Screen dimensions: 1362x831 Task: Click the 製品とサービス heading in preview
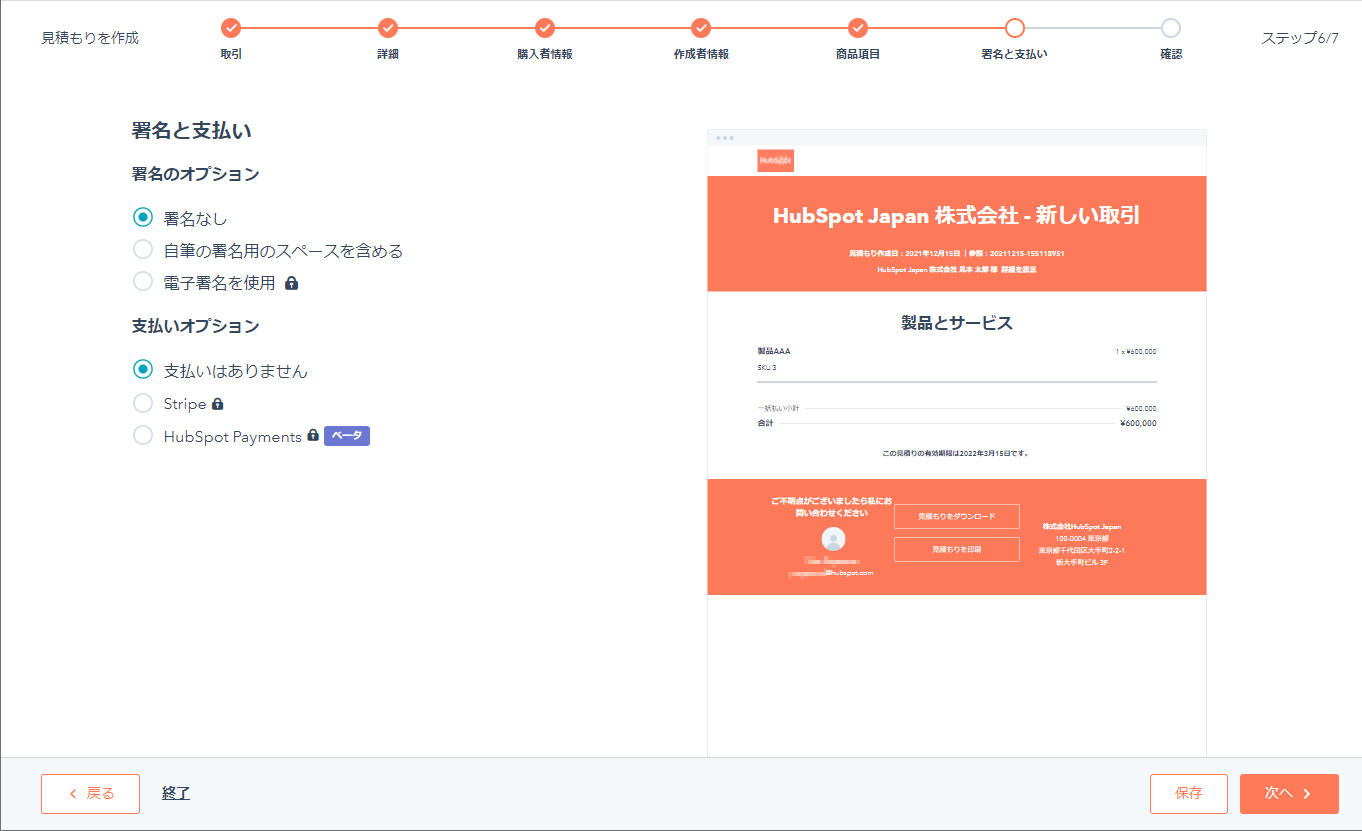coord(957,323)
